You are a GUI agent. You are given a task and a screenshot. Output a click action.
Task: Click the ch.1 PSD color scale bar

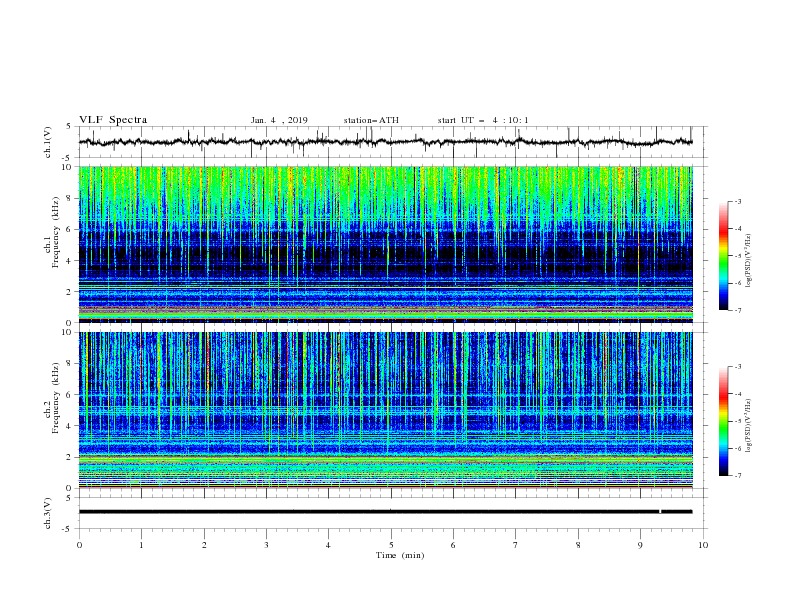(723, 256)
